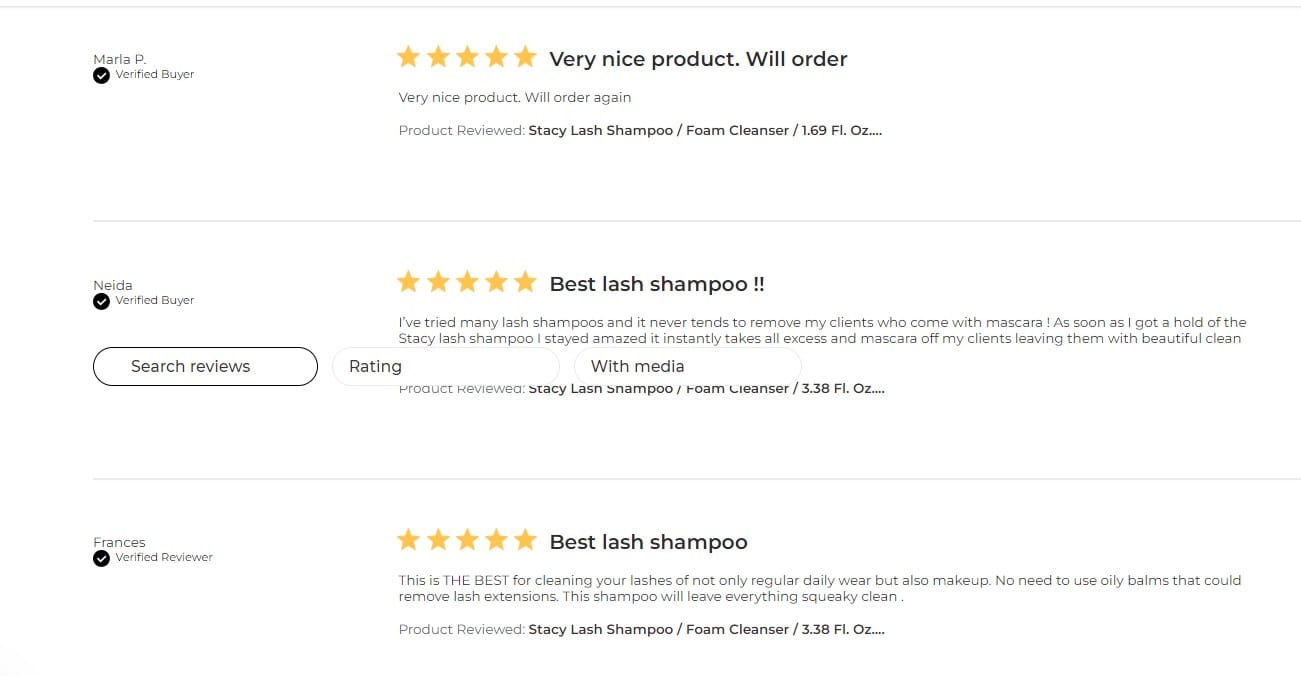Click the fifth star of Frances's rating

coord(525,541)
